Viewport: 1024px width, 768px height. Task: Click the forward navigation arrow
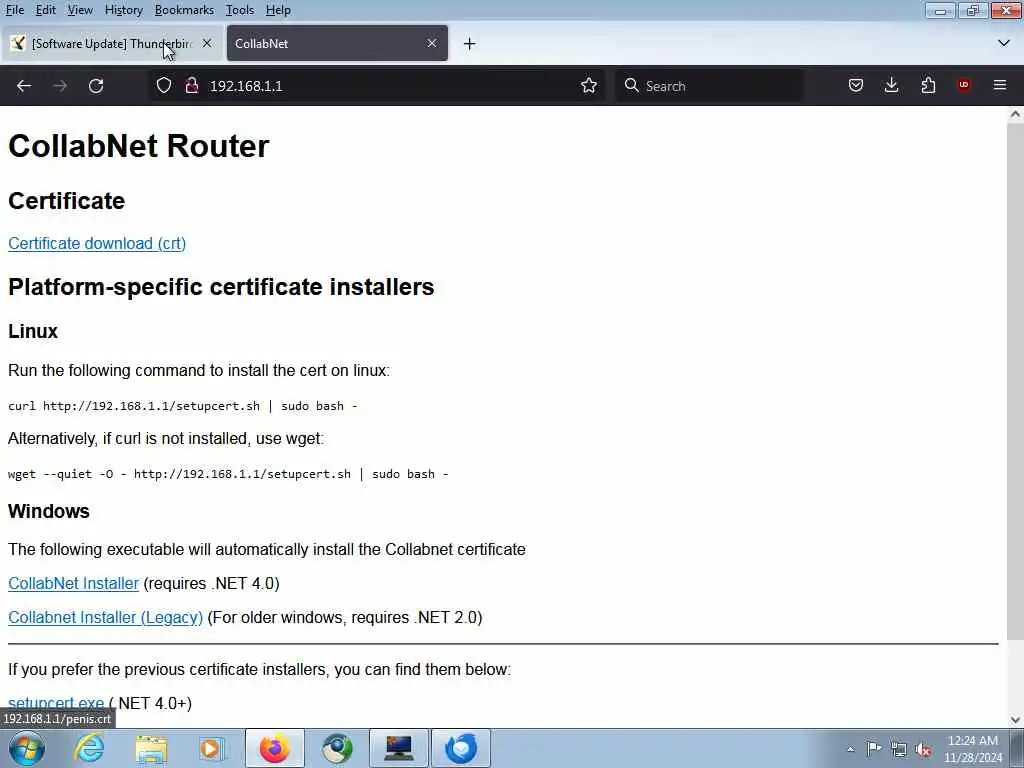tap(59, 86)
